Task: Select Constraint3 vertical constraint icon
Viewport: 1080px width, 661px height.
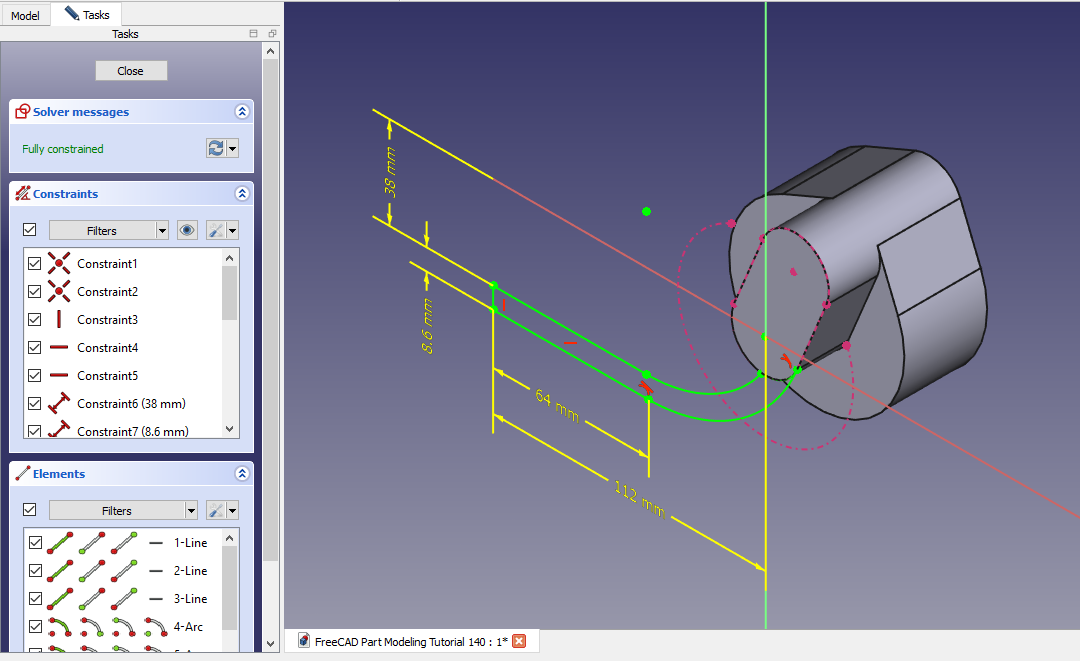Action: coord(59,320)
